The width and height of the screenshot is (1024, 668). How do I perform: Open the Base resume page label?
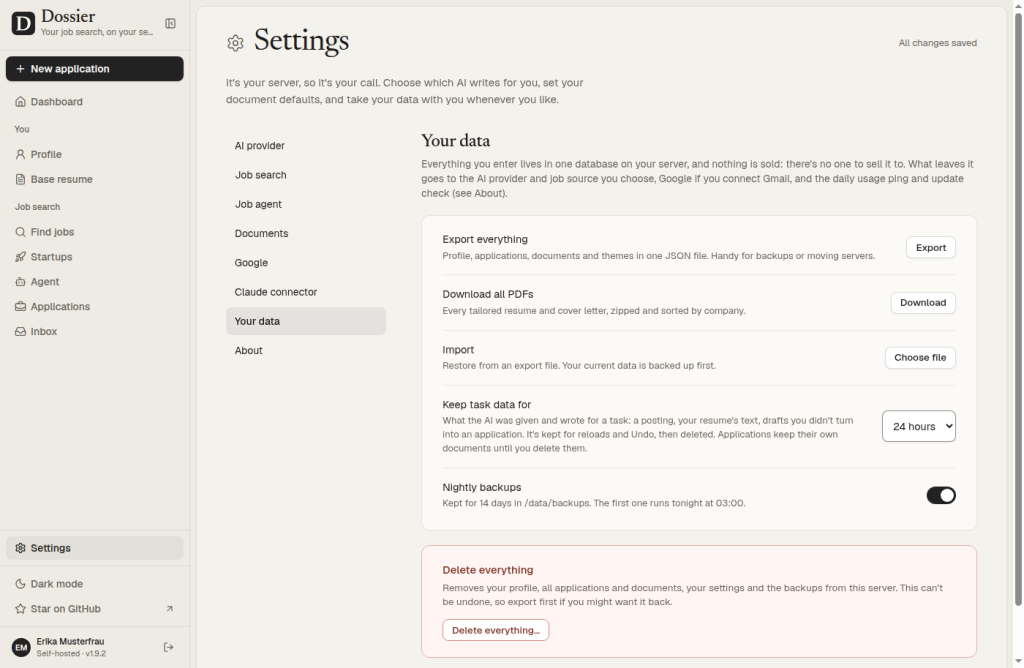point(61,180)
